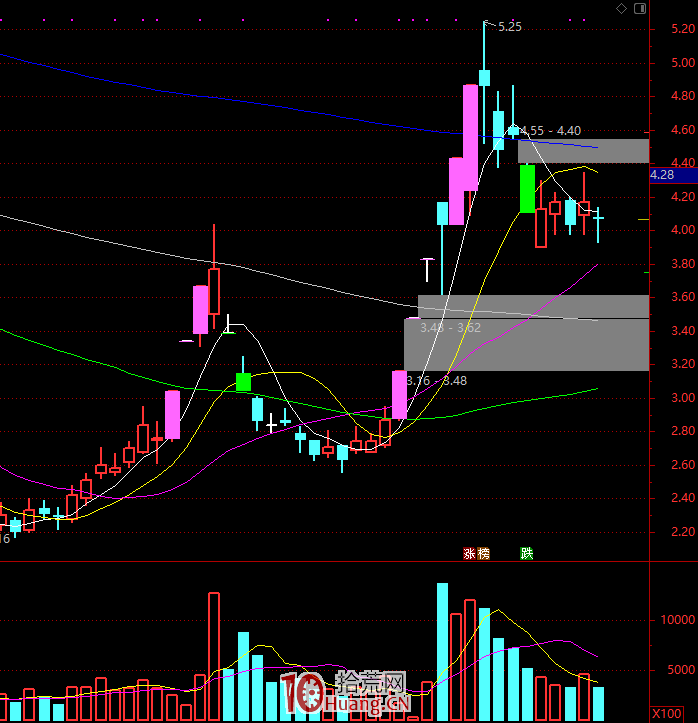Image resolution: width=698 pixels, height=723 pixels.
Task: Open the orange 榜 event marker
Action: pos(483,553)
